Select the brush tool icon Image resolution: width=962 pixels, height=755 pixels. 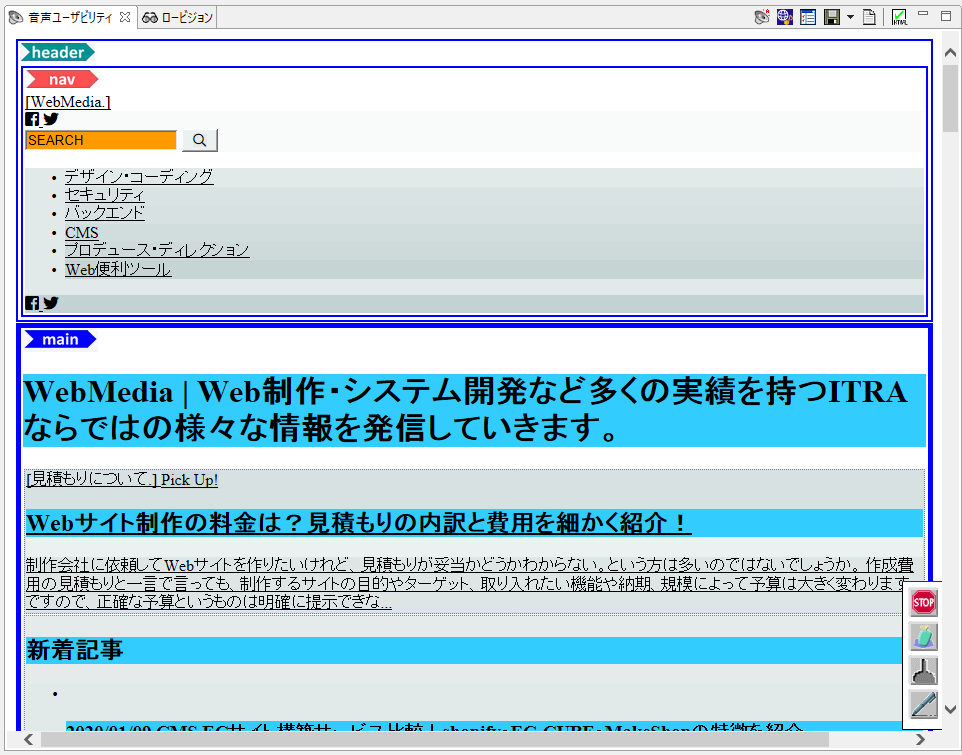click(x=923, y=671)
